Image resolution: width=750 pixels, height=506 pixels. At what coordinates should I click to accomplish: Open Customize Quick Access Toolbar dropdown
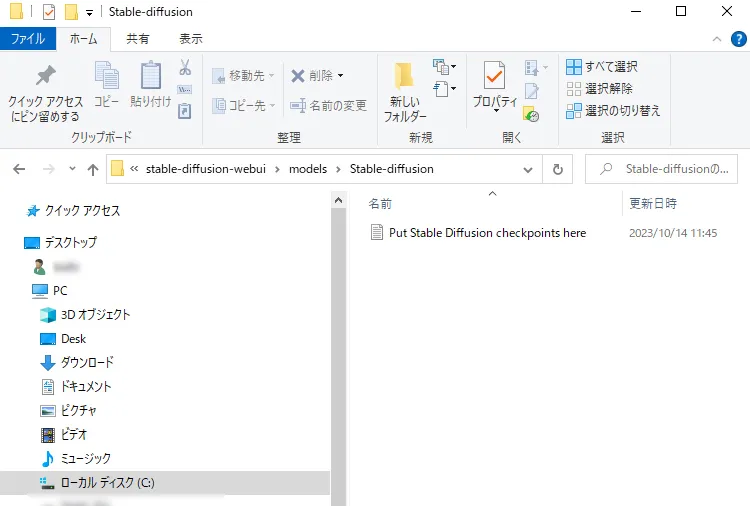pos(89,12)
